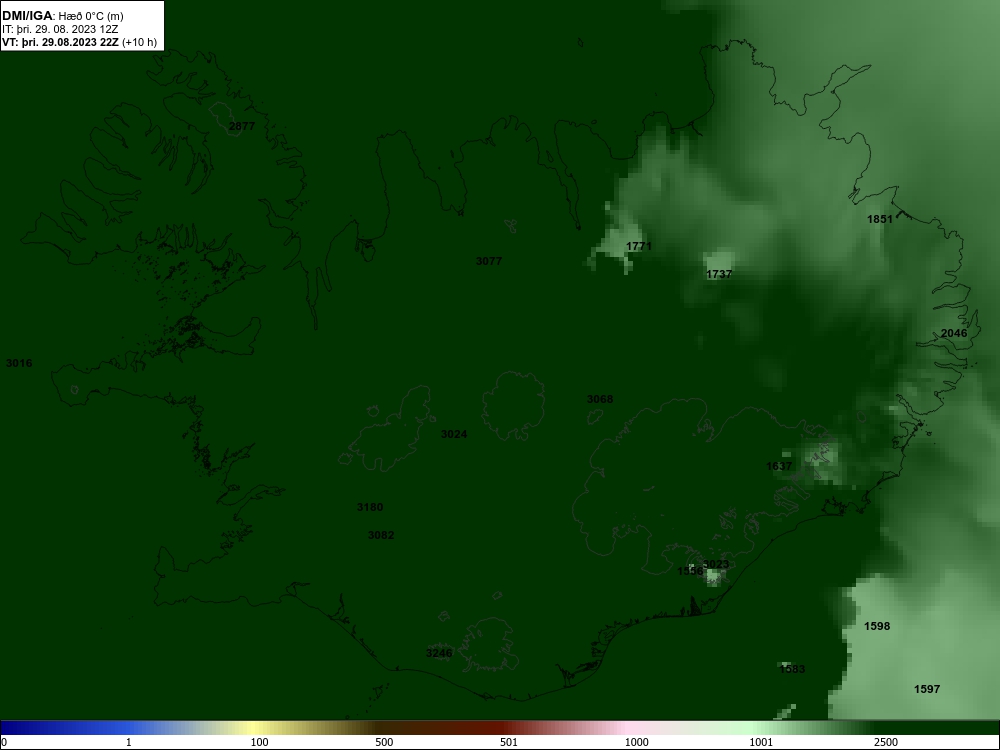Click the color scale label 500
The width and height of the screenshot is (1000, 750).
385,742
